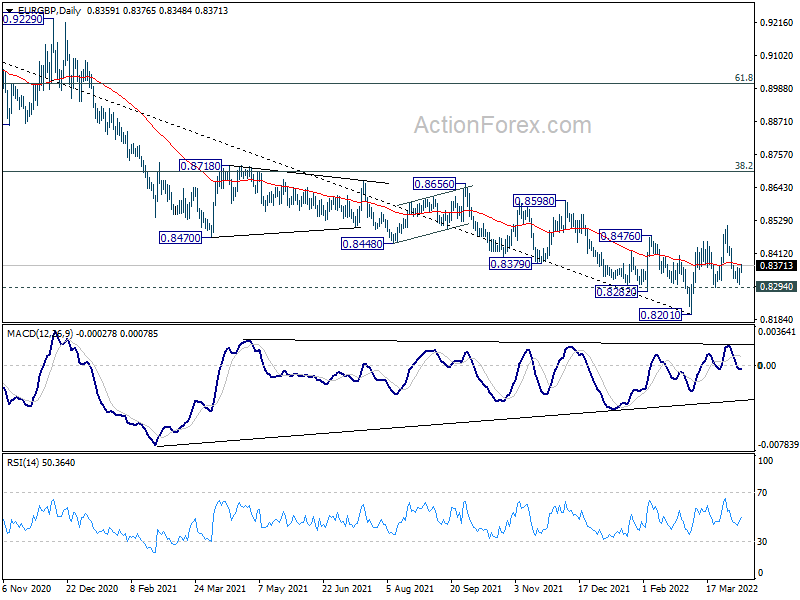Image resolution: width=800 pixels, height=600 pixels.
Task: Click the 61.8 Fibonacci level label
Action: pyautogui.click(x=743, y=78)
